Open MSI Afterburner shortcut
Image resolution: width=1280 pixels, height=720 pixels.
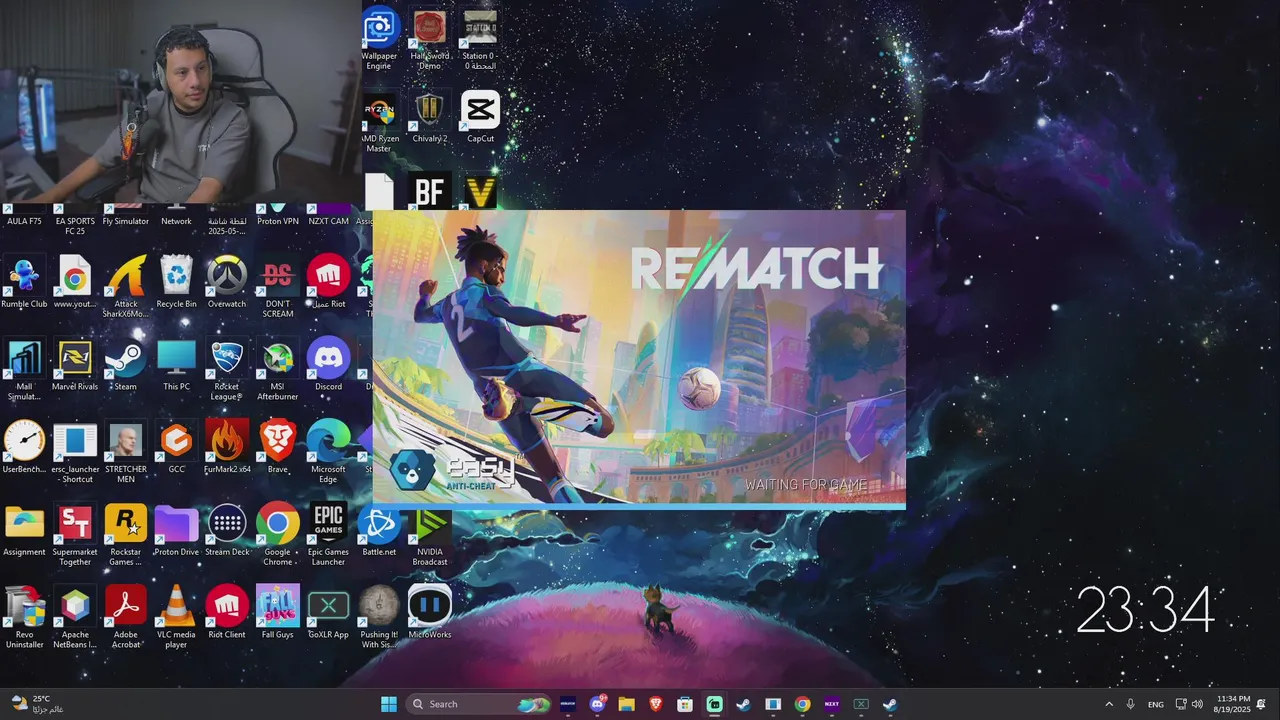click(x=277, y=370)
